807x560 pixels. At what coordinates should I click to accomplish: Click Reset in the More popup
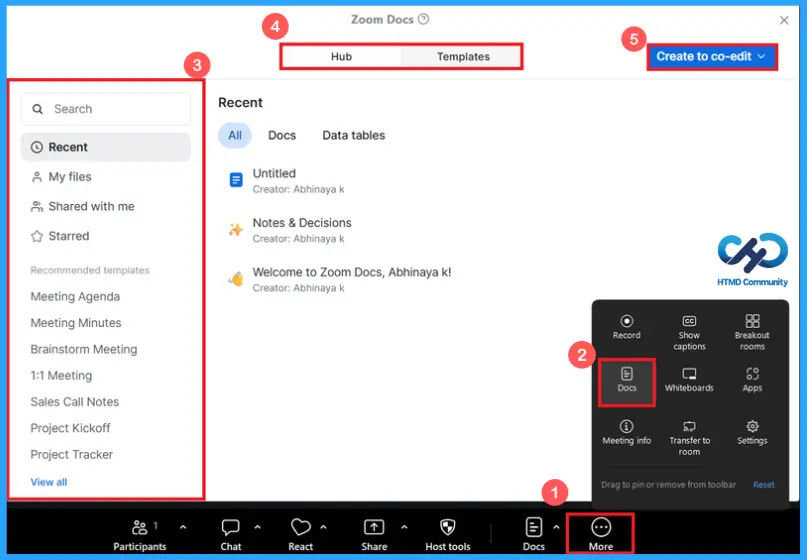click(x=763, y=485)
